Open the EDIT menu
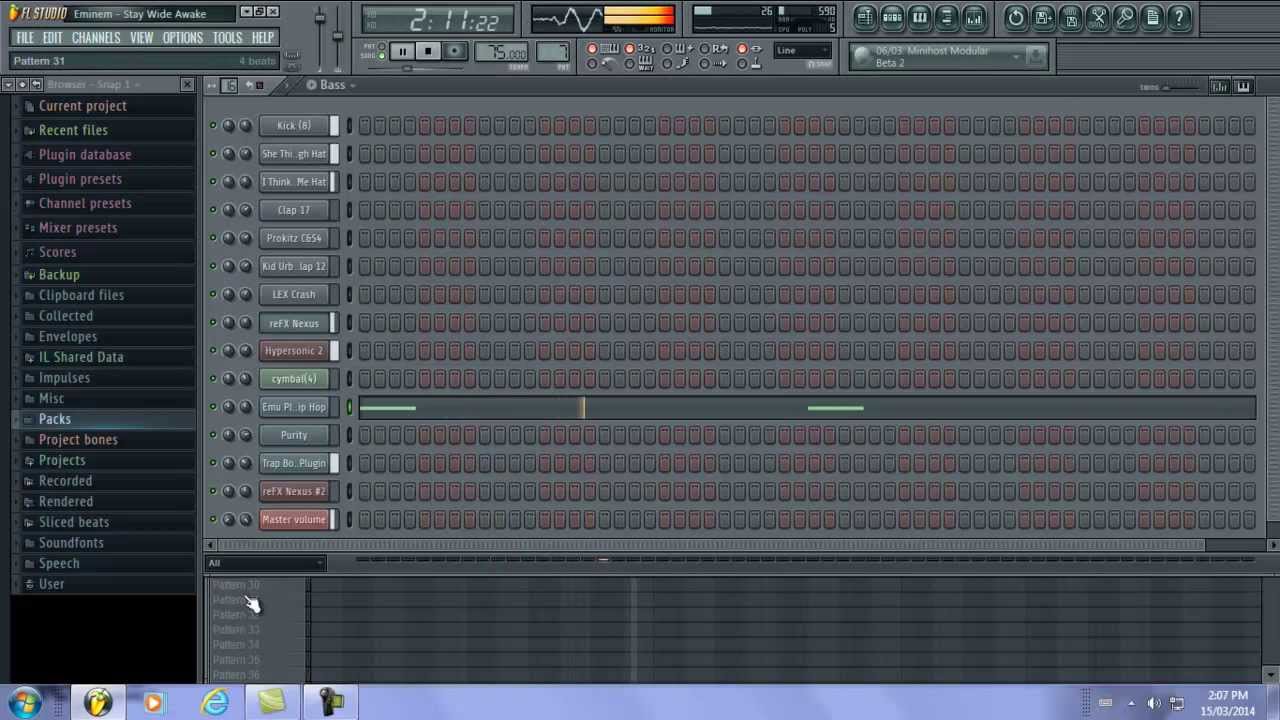1280x720 pixels. tap(53, 38)
